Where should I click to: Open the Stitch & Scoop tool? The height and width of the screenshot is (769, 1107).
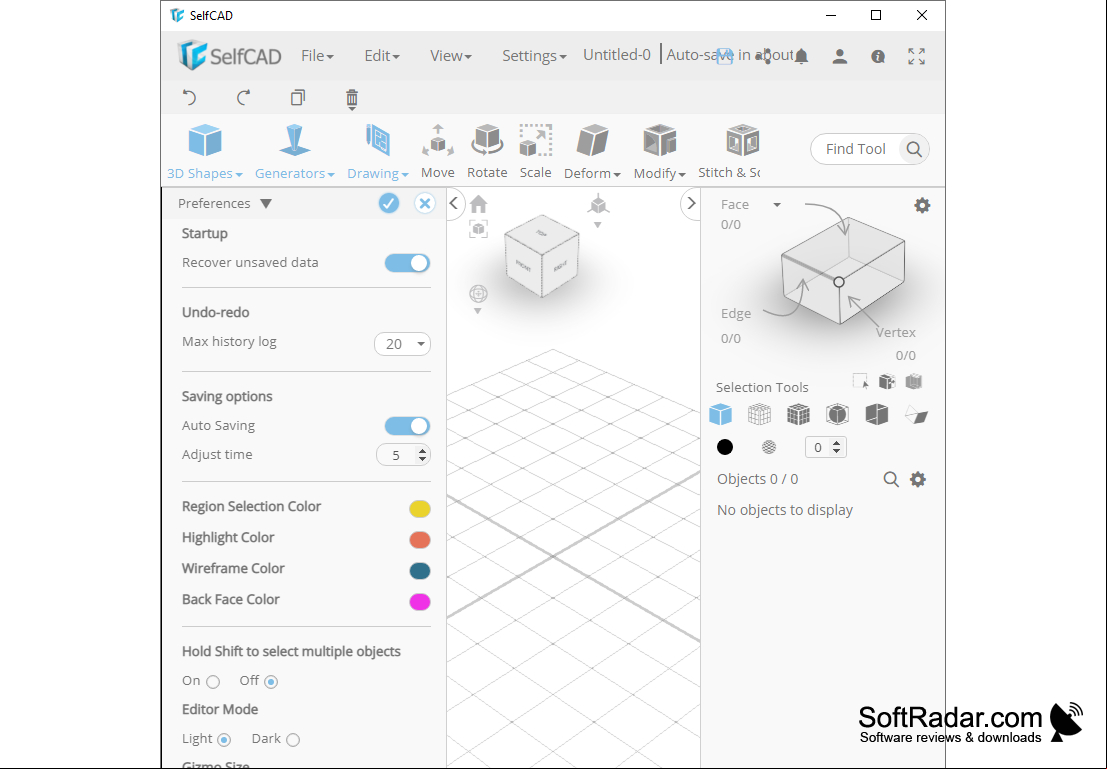click(x=729, y=151)
